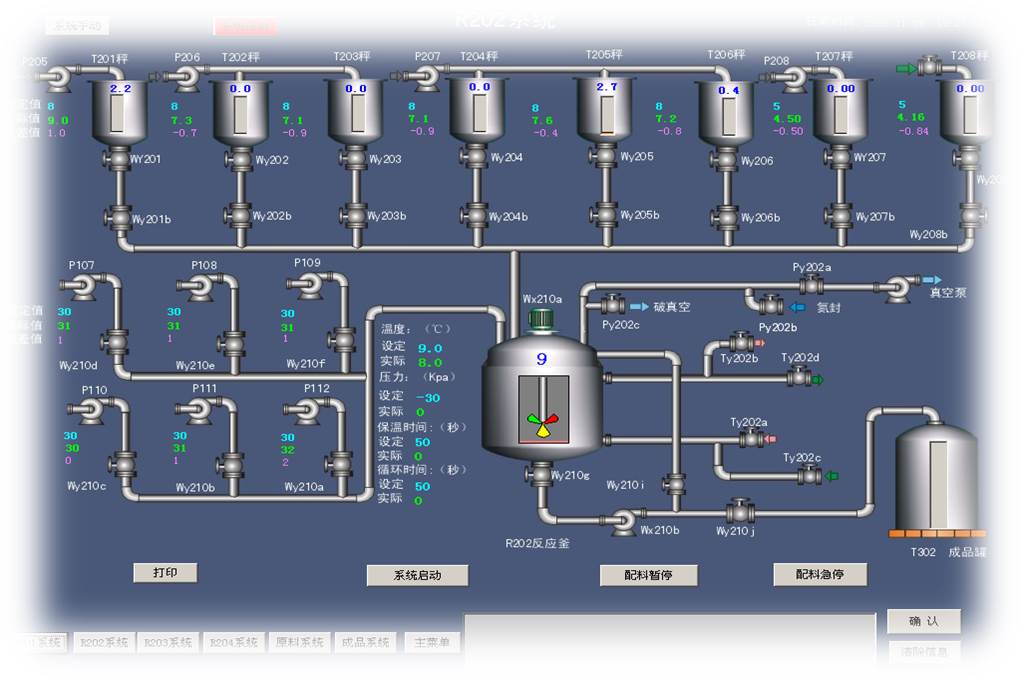The width and height of the screenshot is (1021, 680).
Task: Click the P206 feed pump icon
Action: click(x=187, y=79)
